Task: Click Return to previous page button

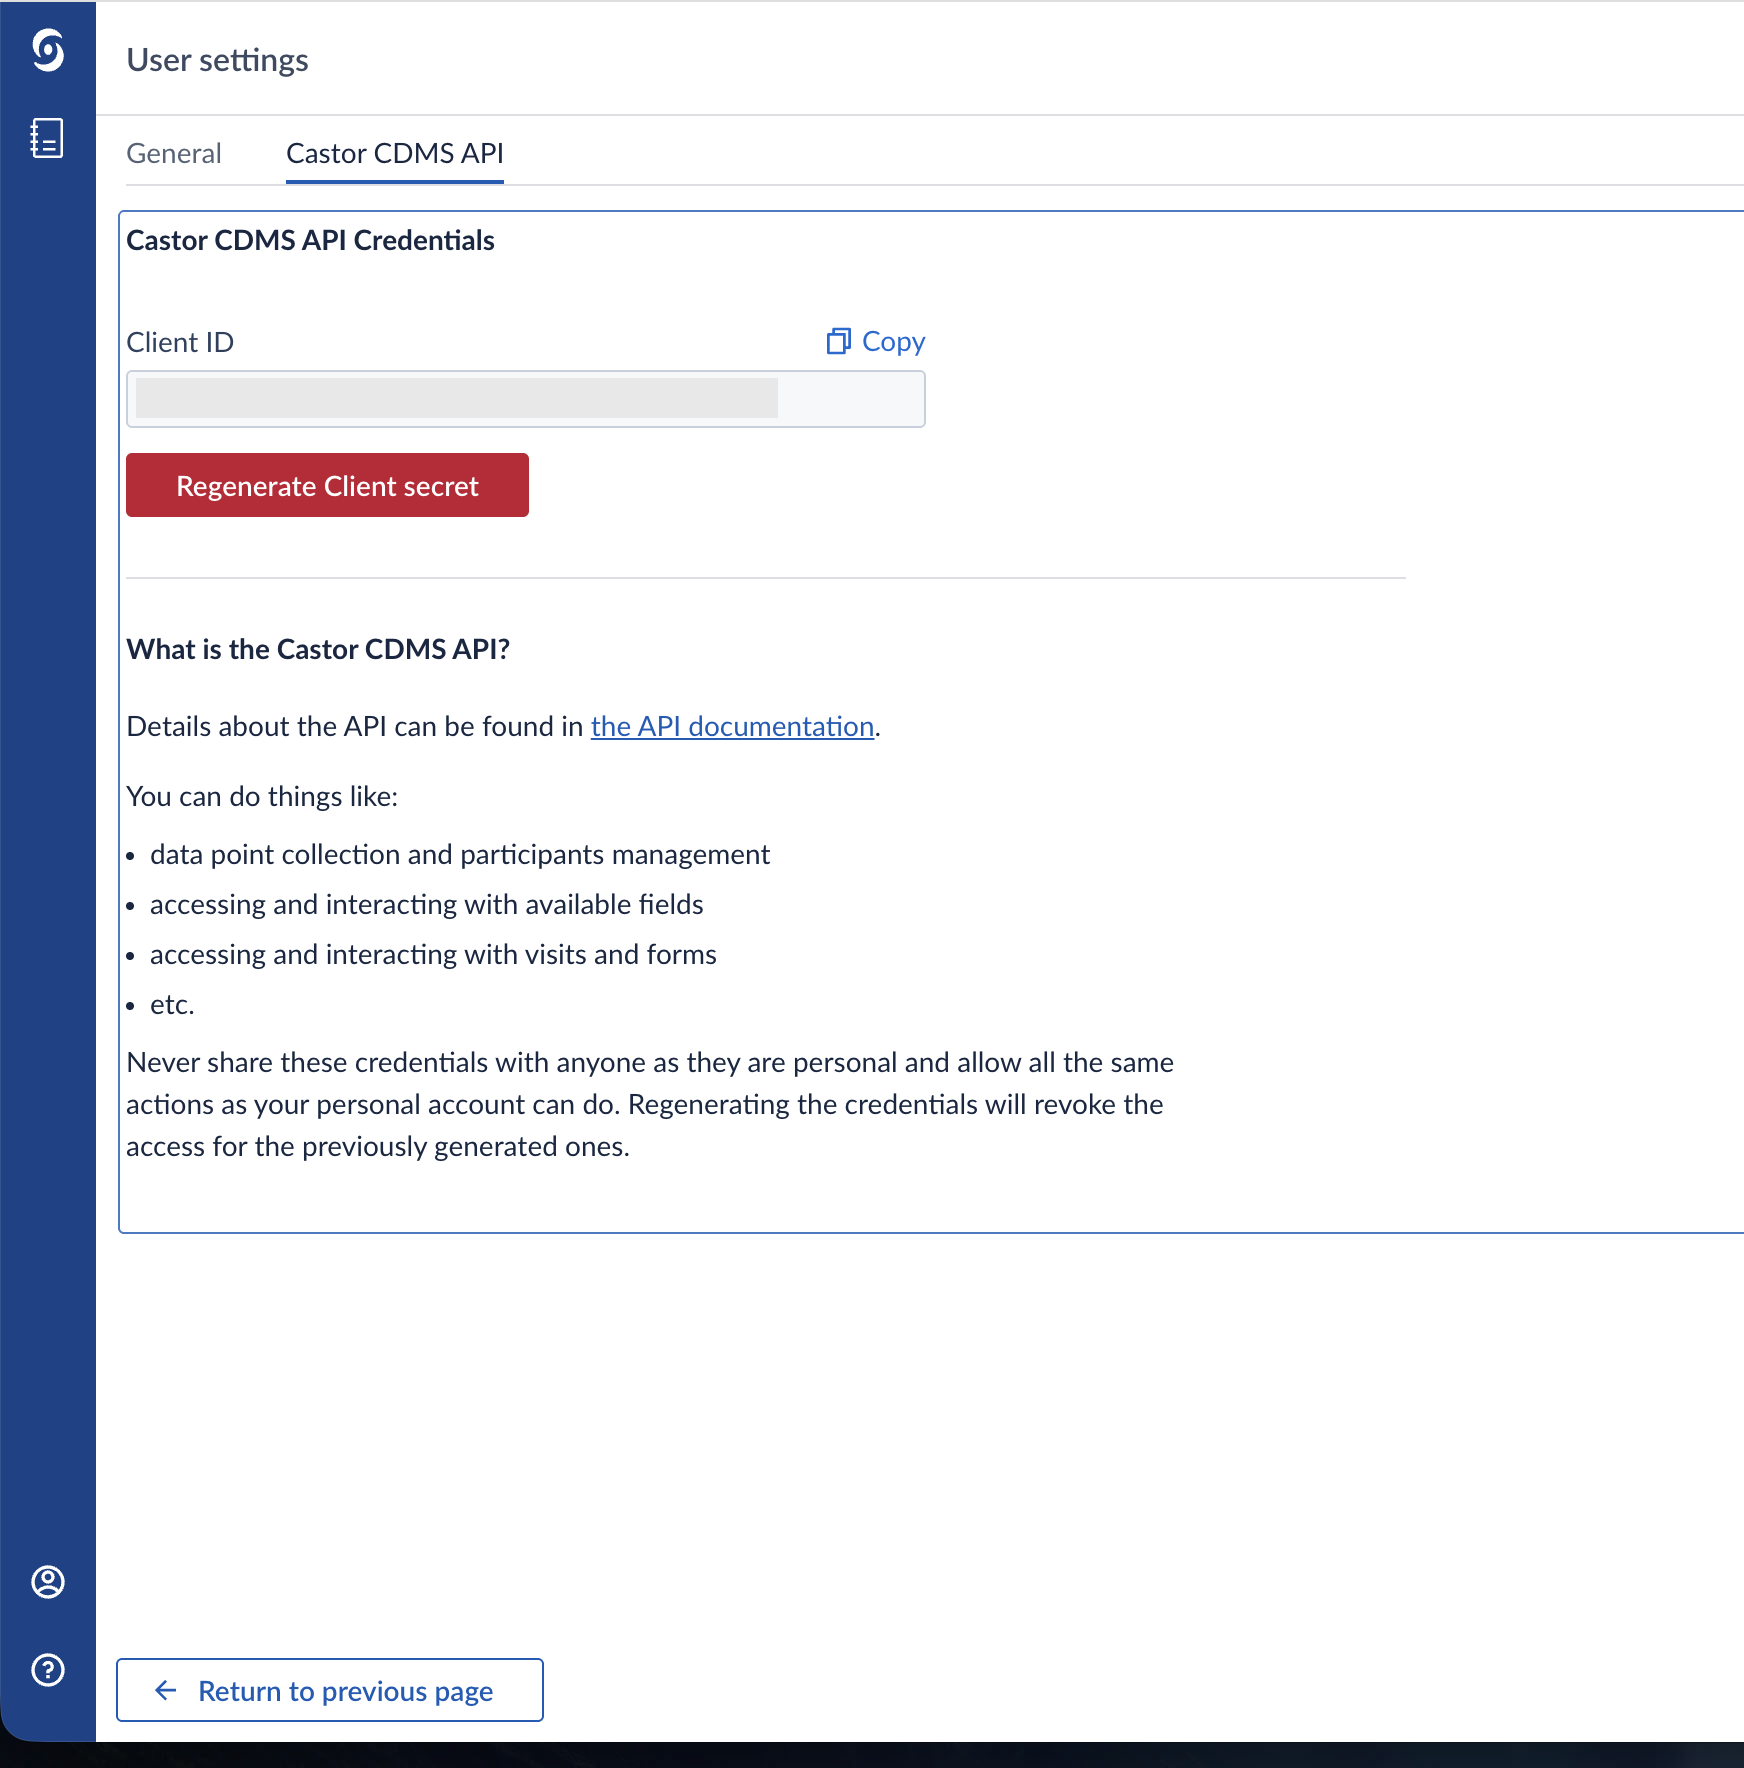Action: (330, 1690)
